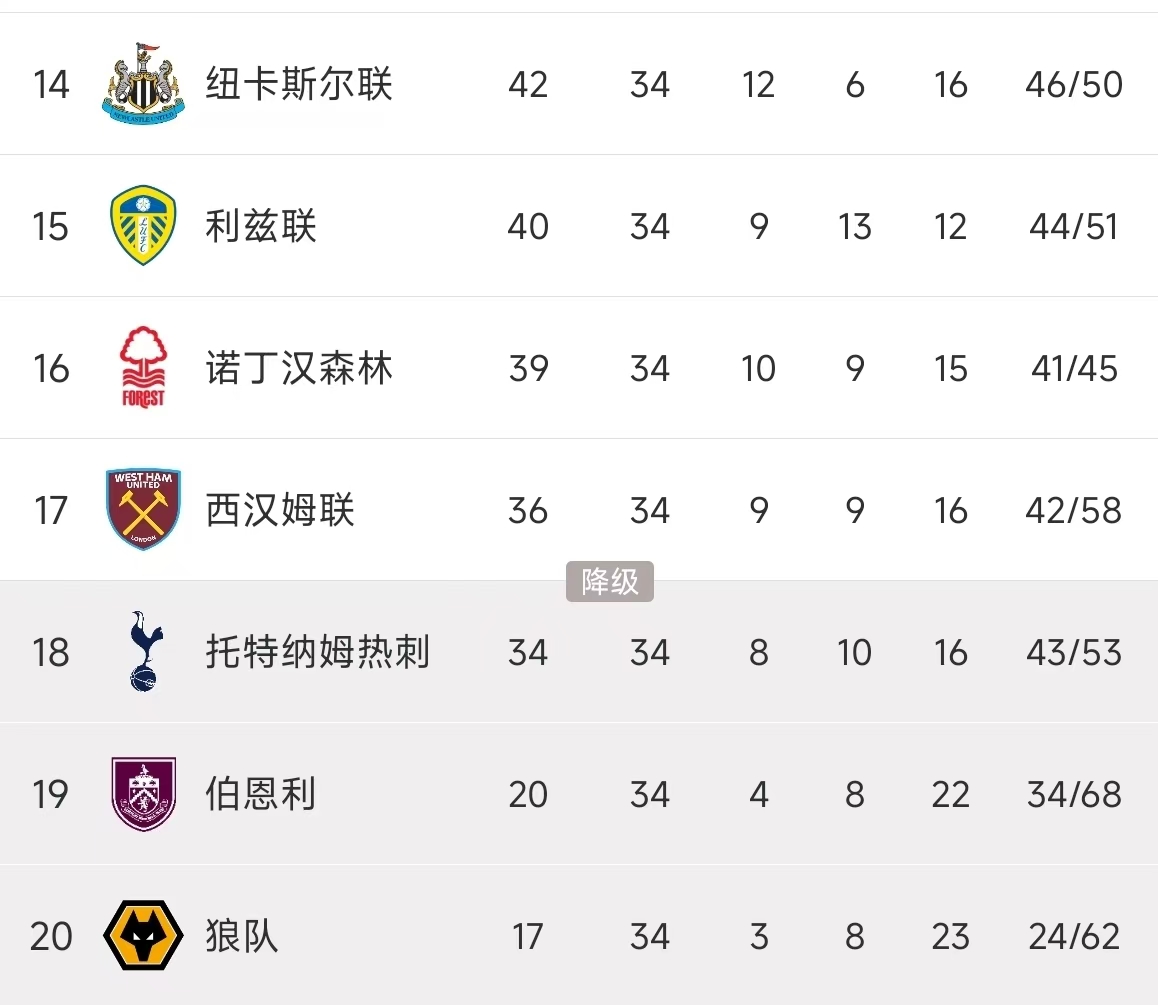Click the Tottenham Hotspur cockerel logo
Screen dimensions: 1158x1005
(x=143, y=652)
